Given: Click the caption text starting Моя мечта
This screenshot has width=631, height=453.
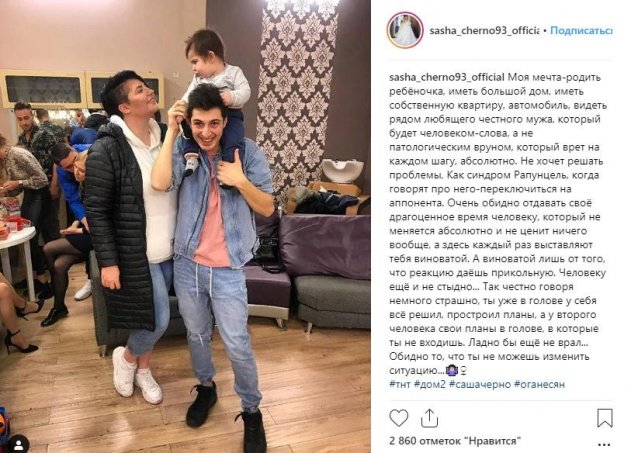Looking at the screenshot, I should point(497,223).
